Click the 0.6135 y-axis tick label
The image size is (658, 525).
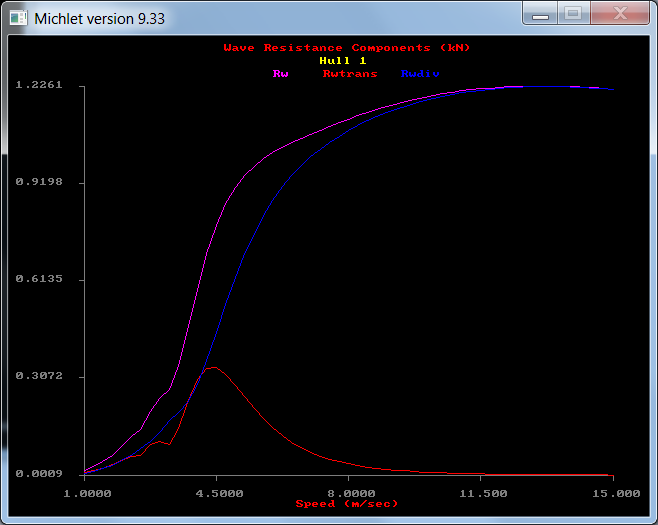[39, 279]
